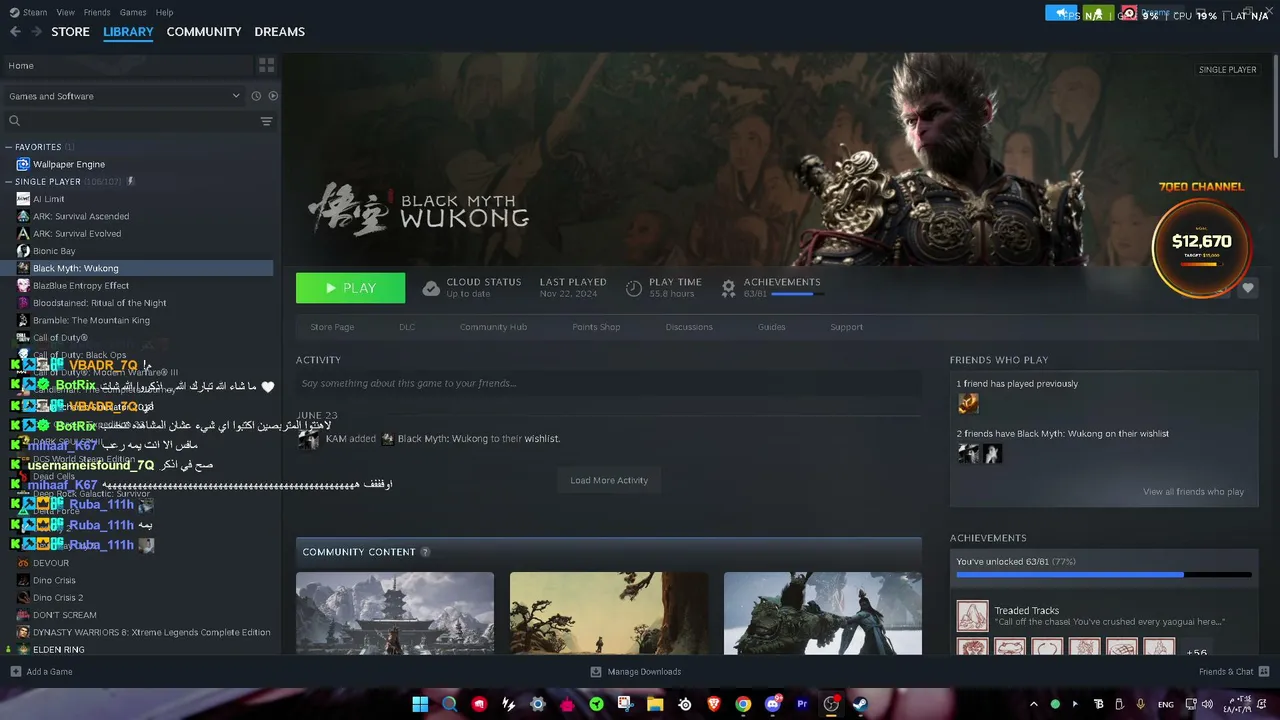Open Windows Start menu
1280x720 pixels.
click(x=420, y=704)
